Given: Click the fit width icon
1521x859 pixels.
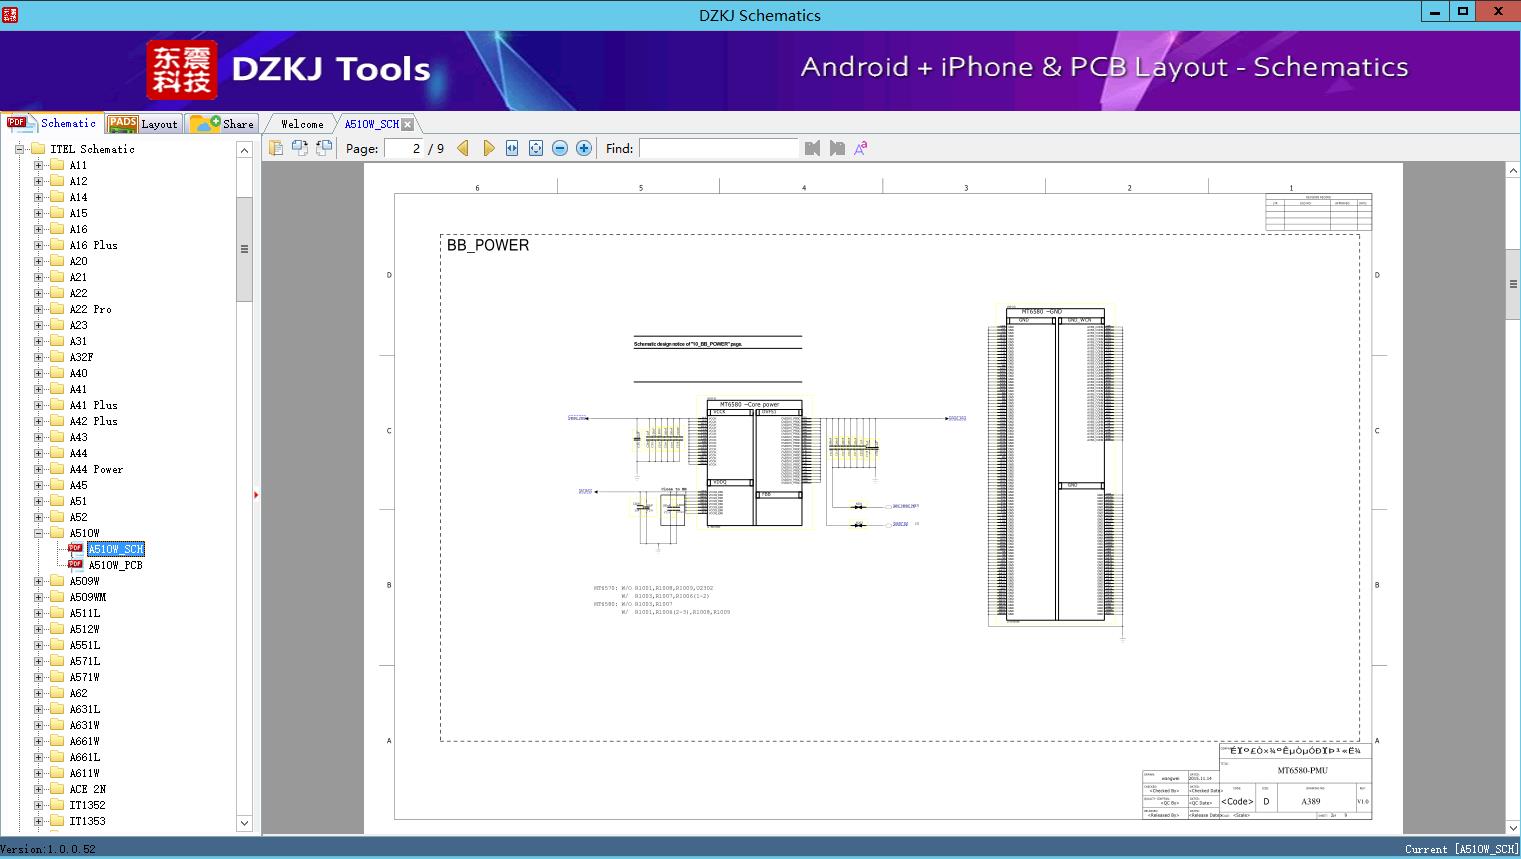Looking at the screenshot, I should click(512, 148).
